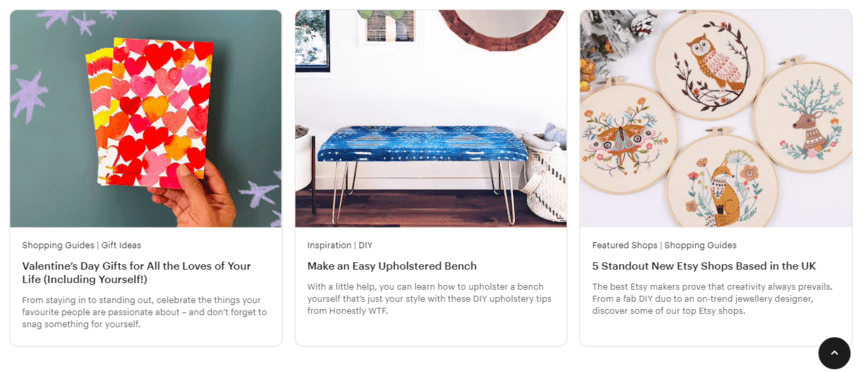Click the scroll-to-top arrow button
The height and width of the screenshot is (372, 864).
point(834,353)
